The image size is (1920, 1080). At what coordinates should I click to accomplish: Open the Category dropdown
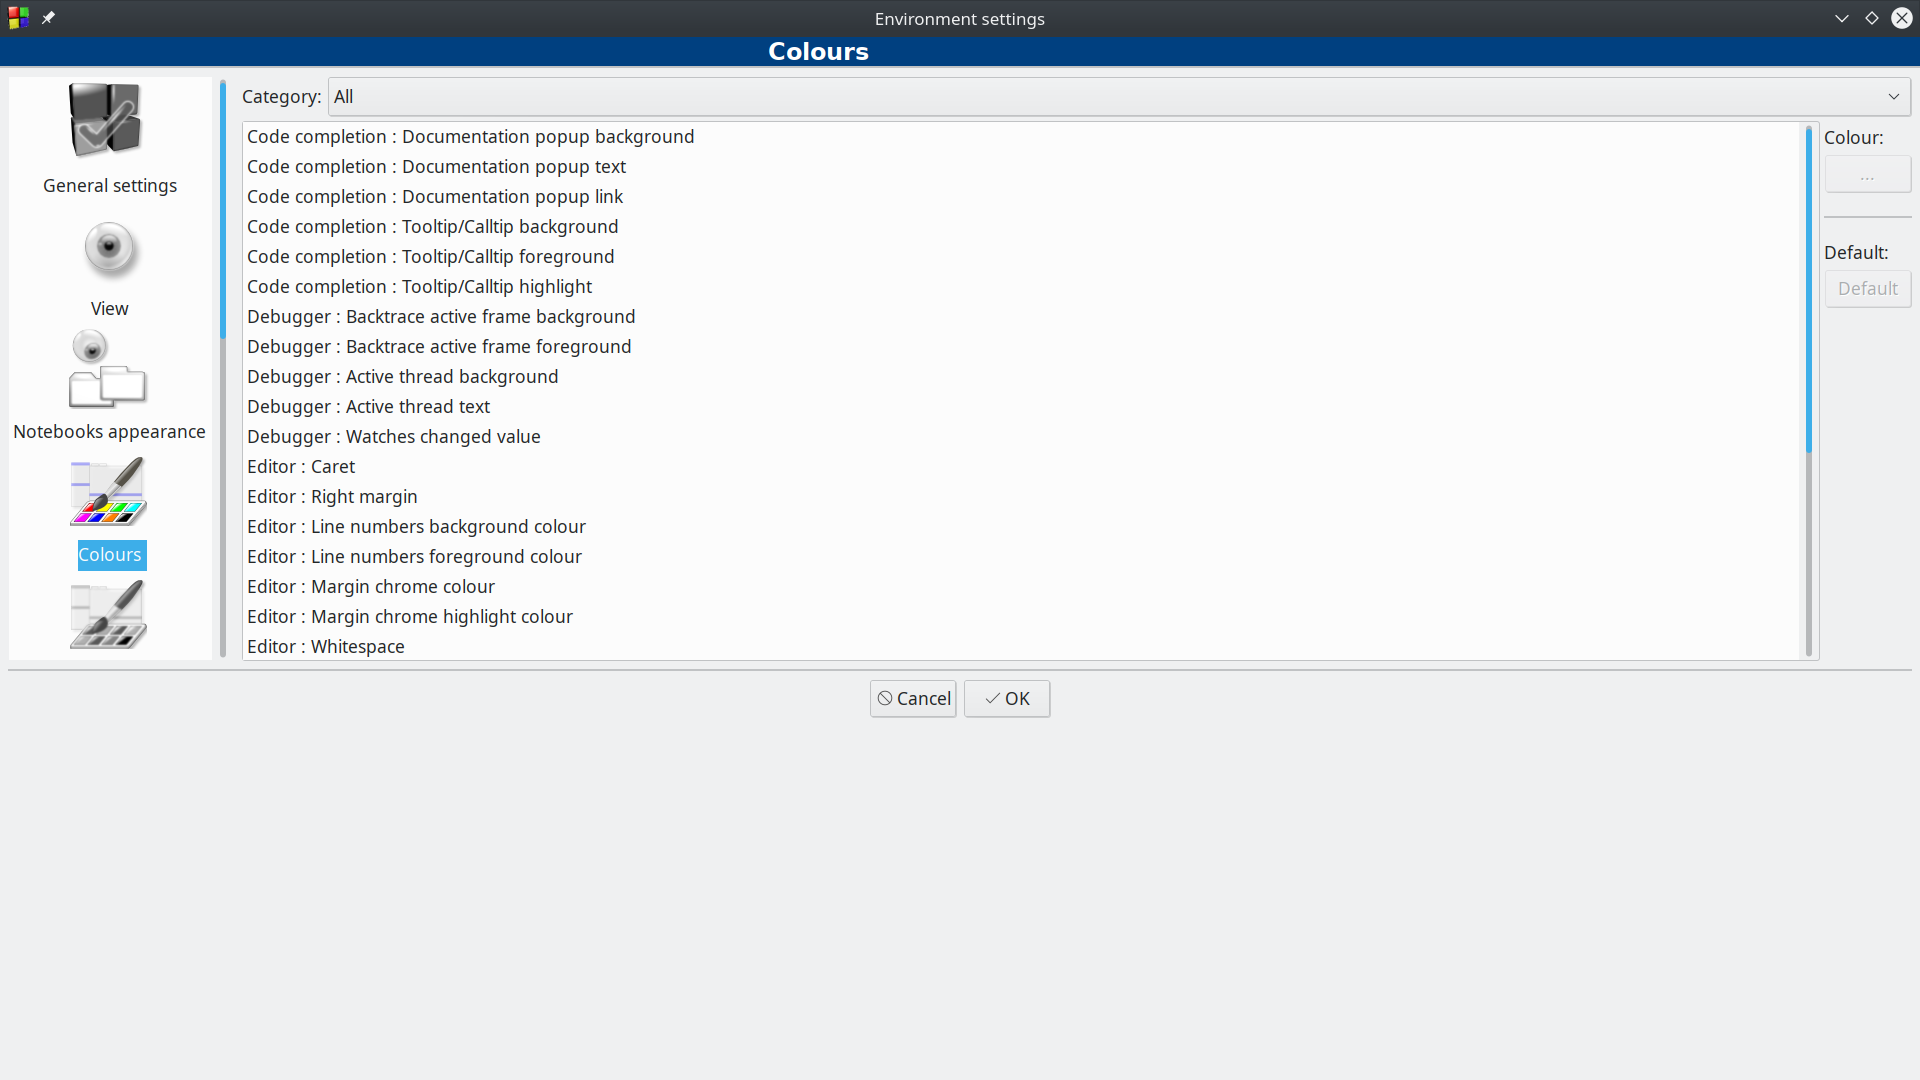tap(1119, 97)
